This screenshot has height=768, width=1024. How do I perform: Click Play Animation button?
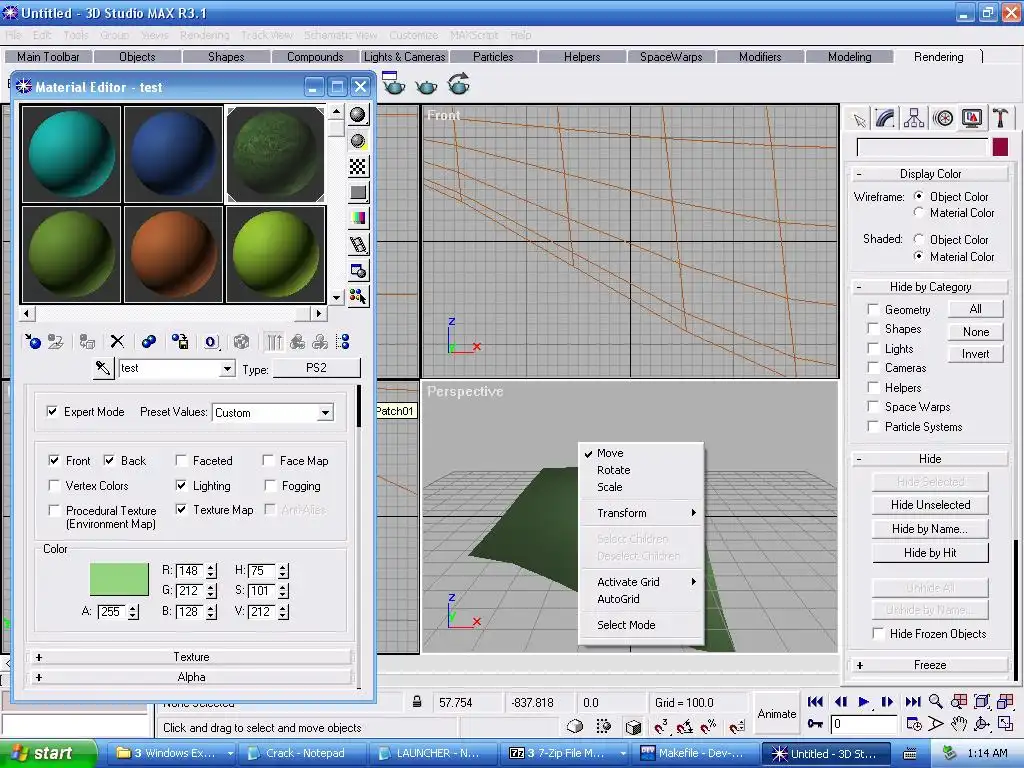pyautogui.click(x=863, y=702)
